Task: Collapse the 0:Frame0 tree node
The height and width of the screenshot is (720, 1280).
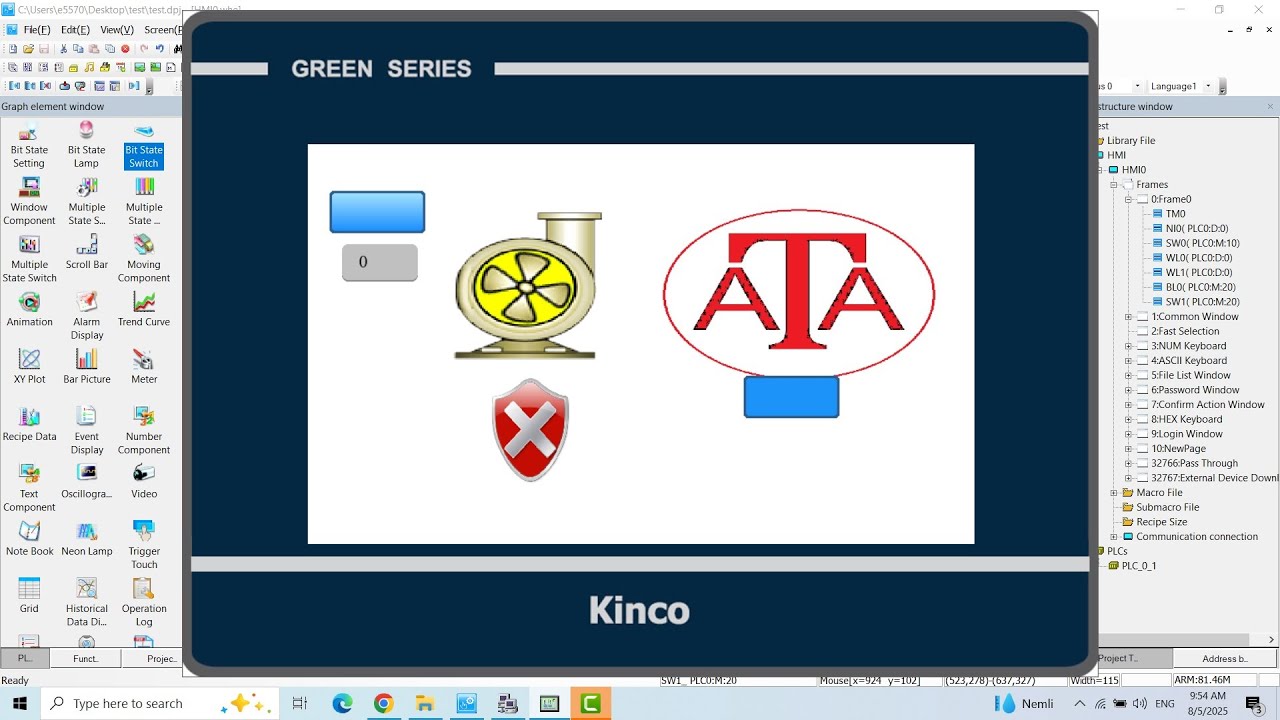Action: (x=1128, y=199)
